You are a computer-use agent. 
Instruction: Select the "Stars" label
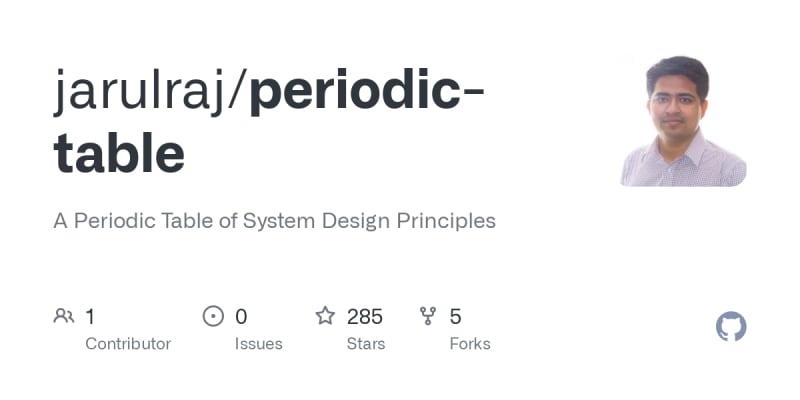[366, 344]
